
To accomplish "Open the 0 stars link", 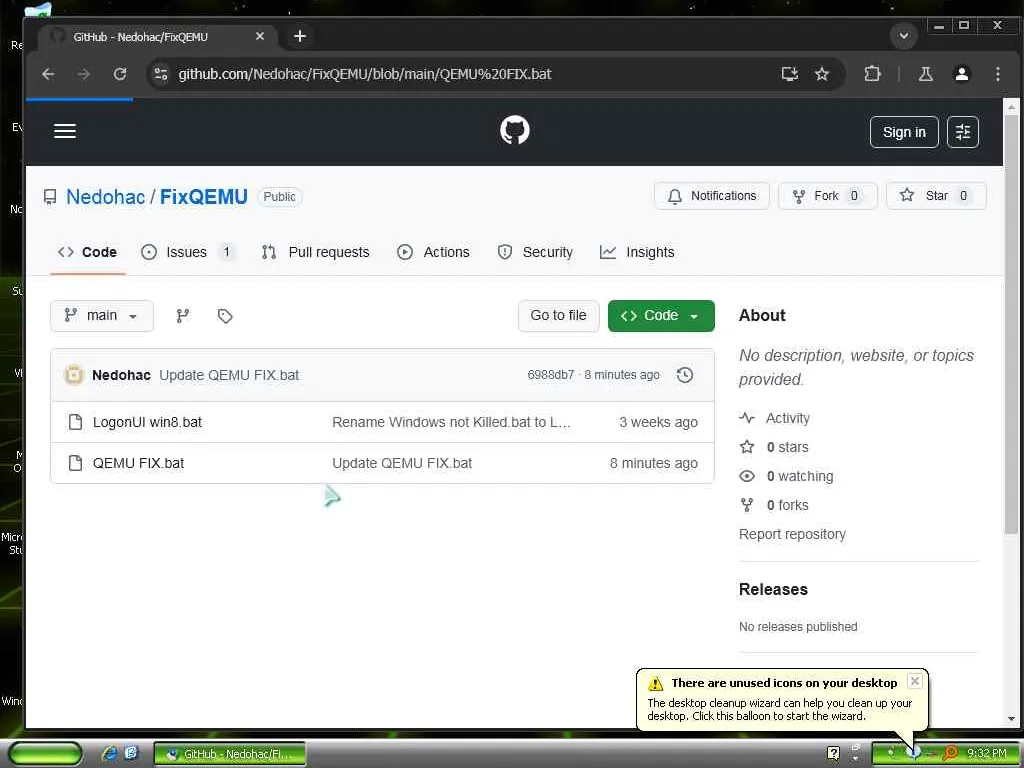I will point(788,447).
